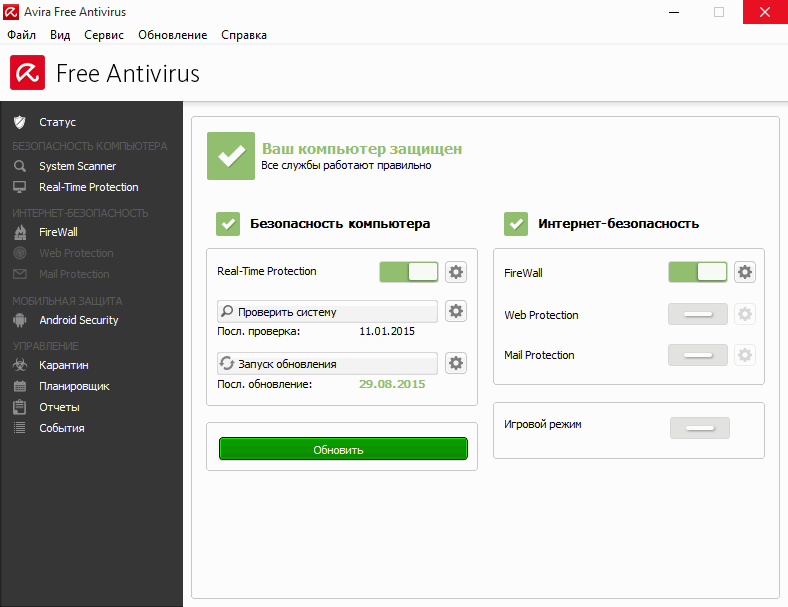This screenshot has width=788, height=607.
Task: Click the Mail Protection envelope icon in sidebar
Action: click(x=20, y=274)
